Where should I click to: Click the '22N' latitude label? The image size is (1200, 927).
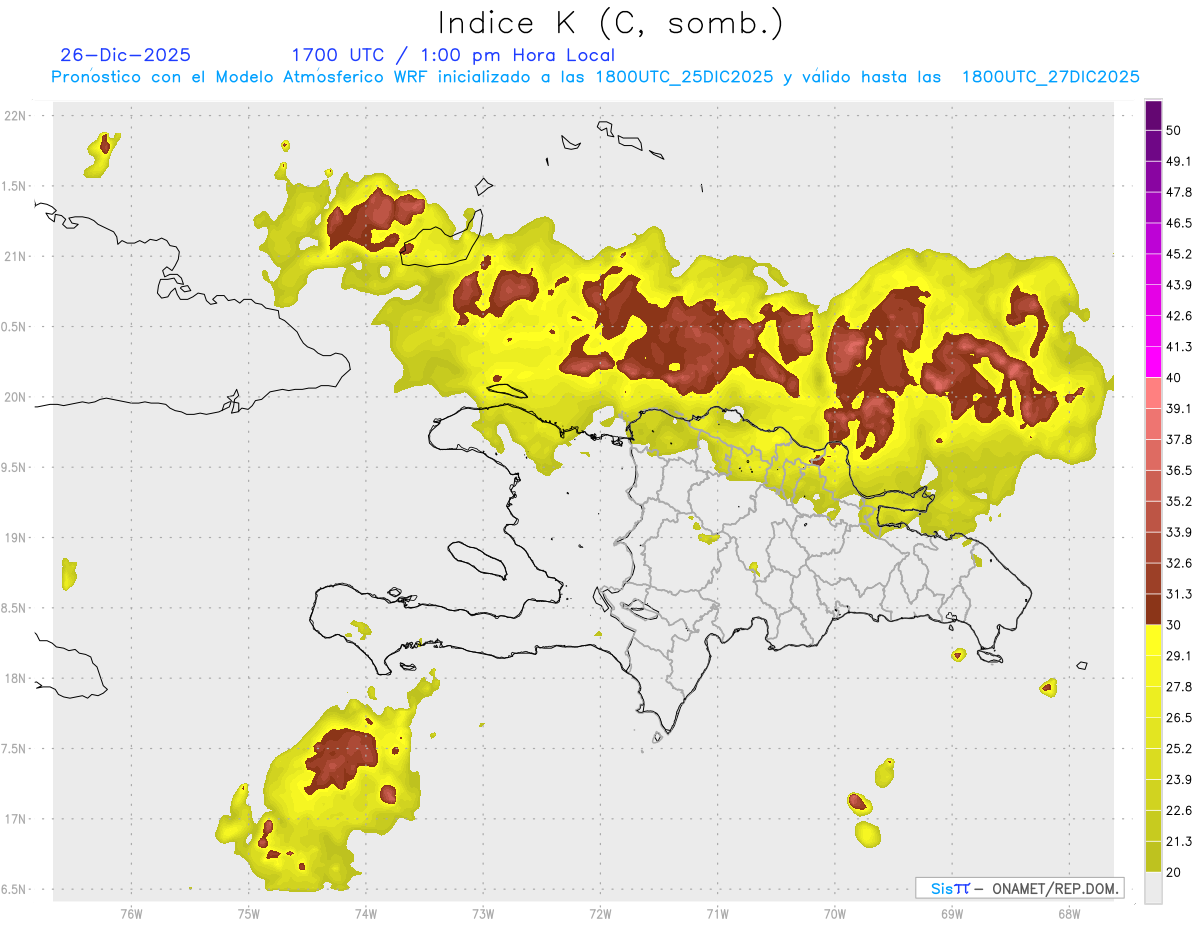click(x=16, y=116)
